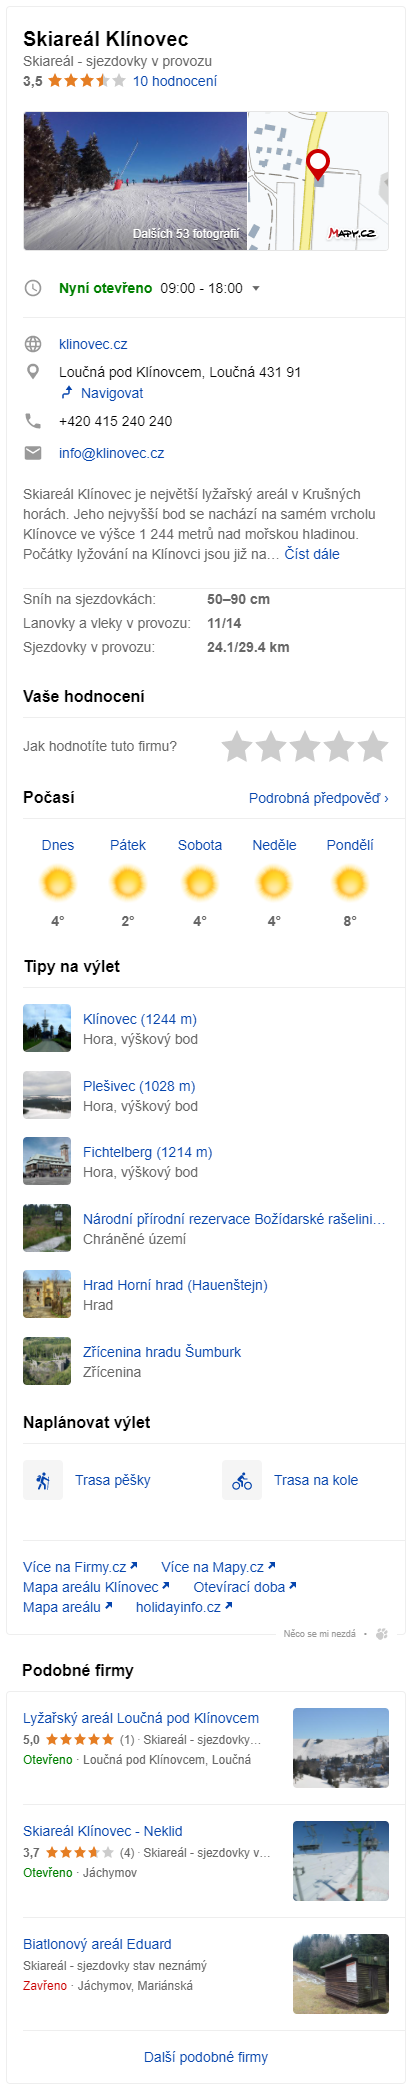Screen dimensions: 413x2093
Task: Expand the opening hours dropdown arrow
Action: (x=256, y=288)
